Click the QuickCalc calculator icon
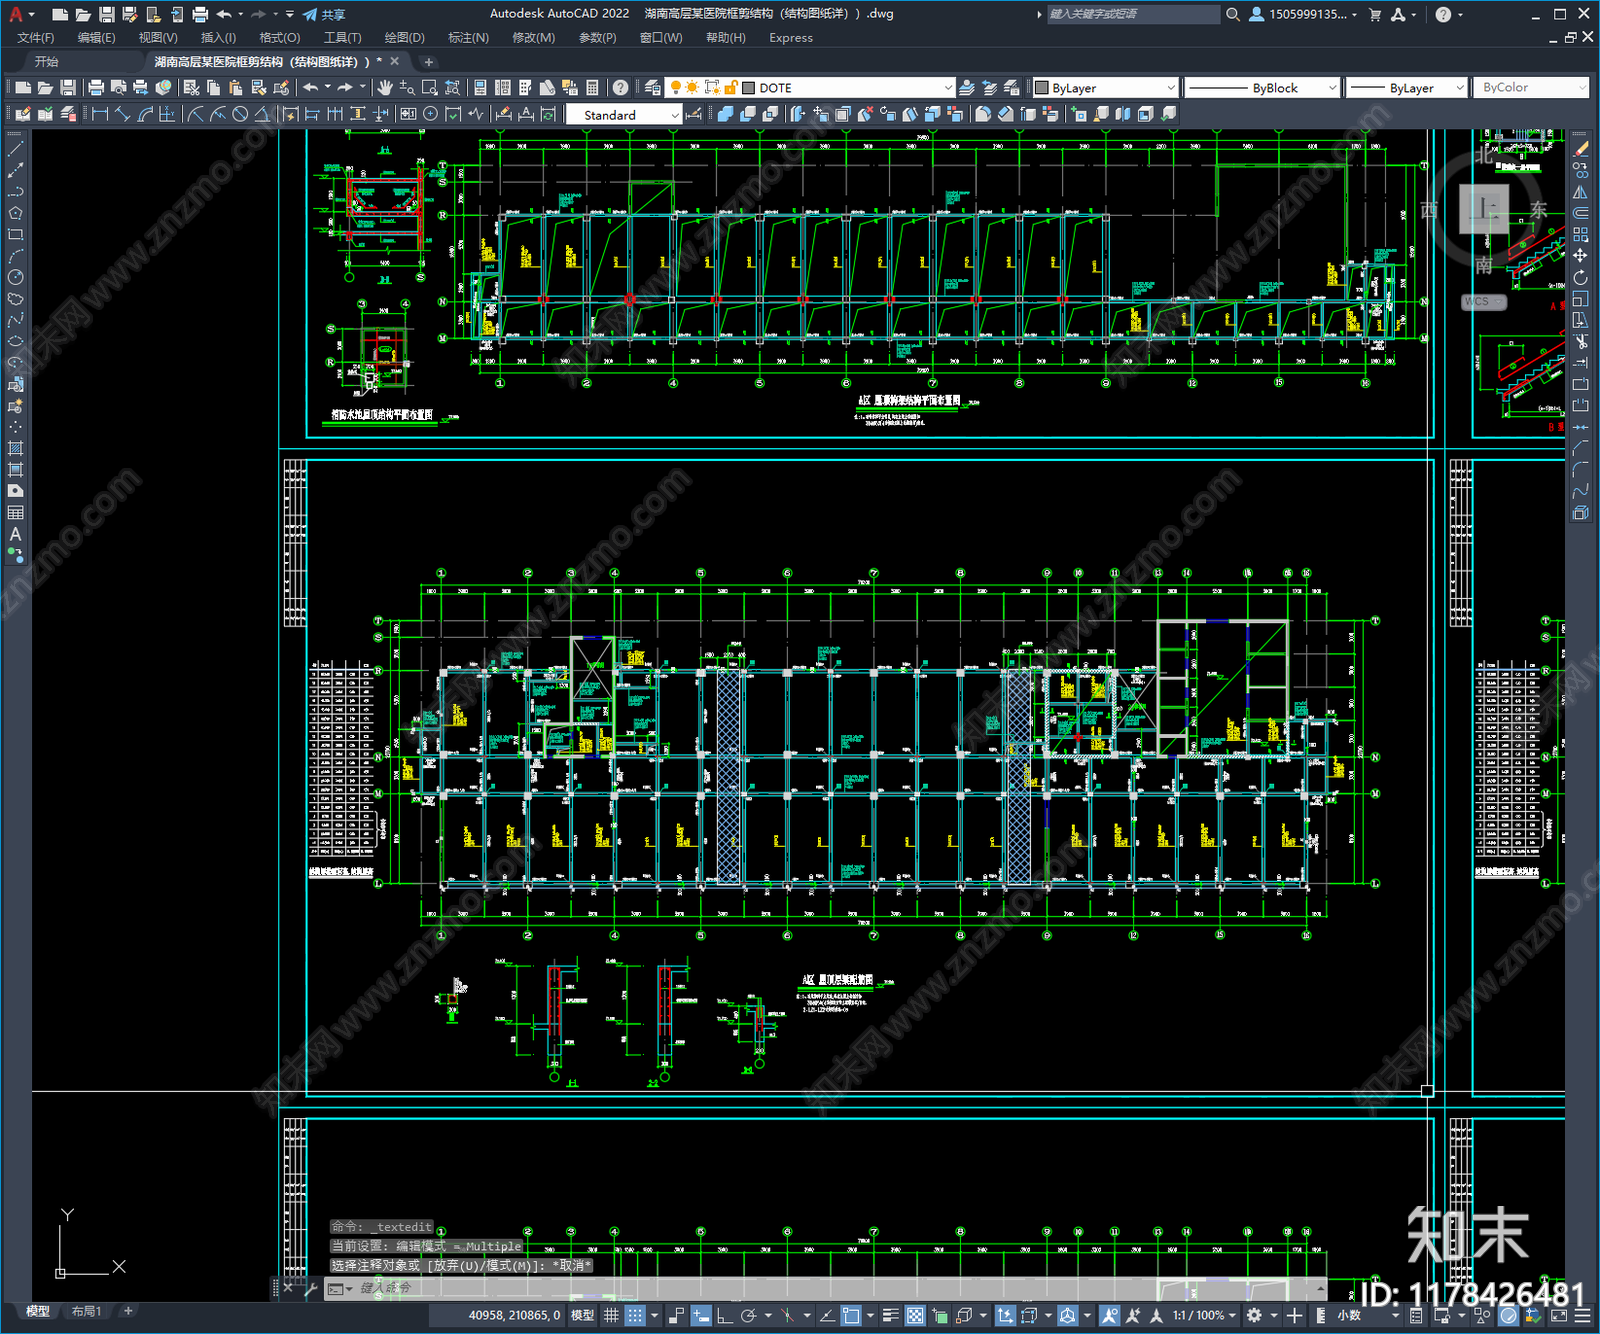Screen dimensions: 1600x1334 (x=592, y=88)
